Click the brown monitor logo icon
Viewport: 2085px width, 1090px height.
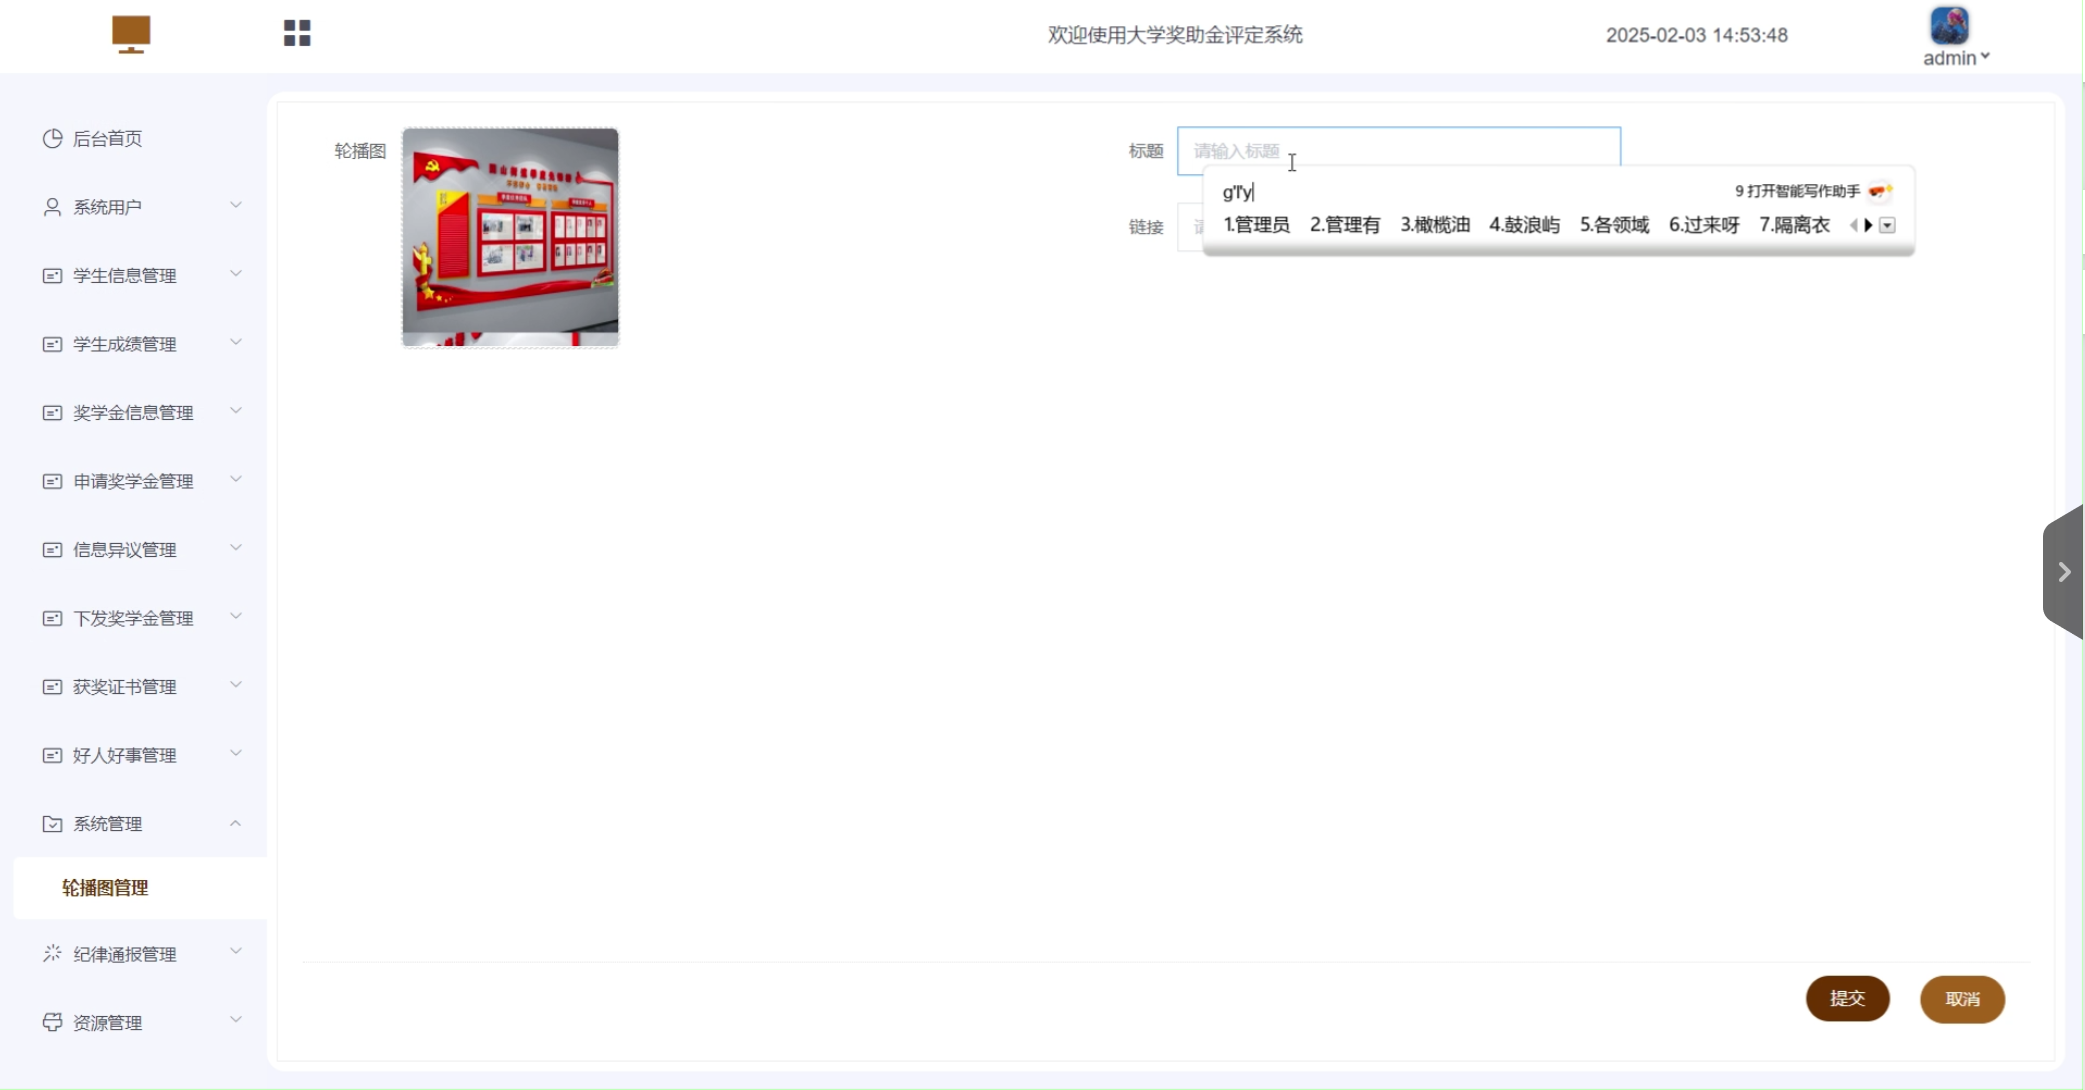[x=131, y=34]
